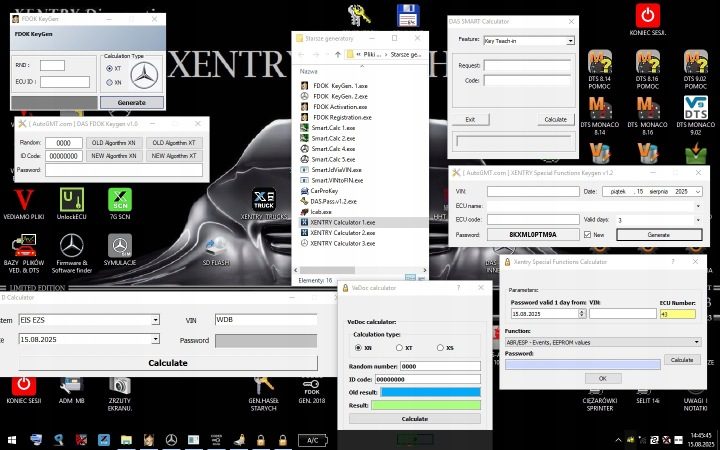Click the Mercedes star icon in the taskbar
The width and height of the screenshot is (720, 450).
click(x=171, y=440)
